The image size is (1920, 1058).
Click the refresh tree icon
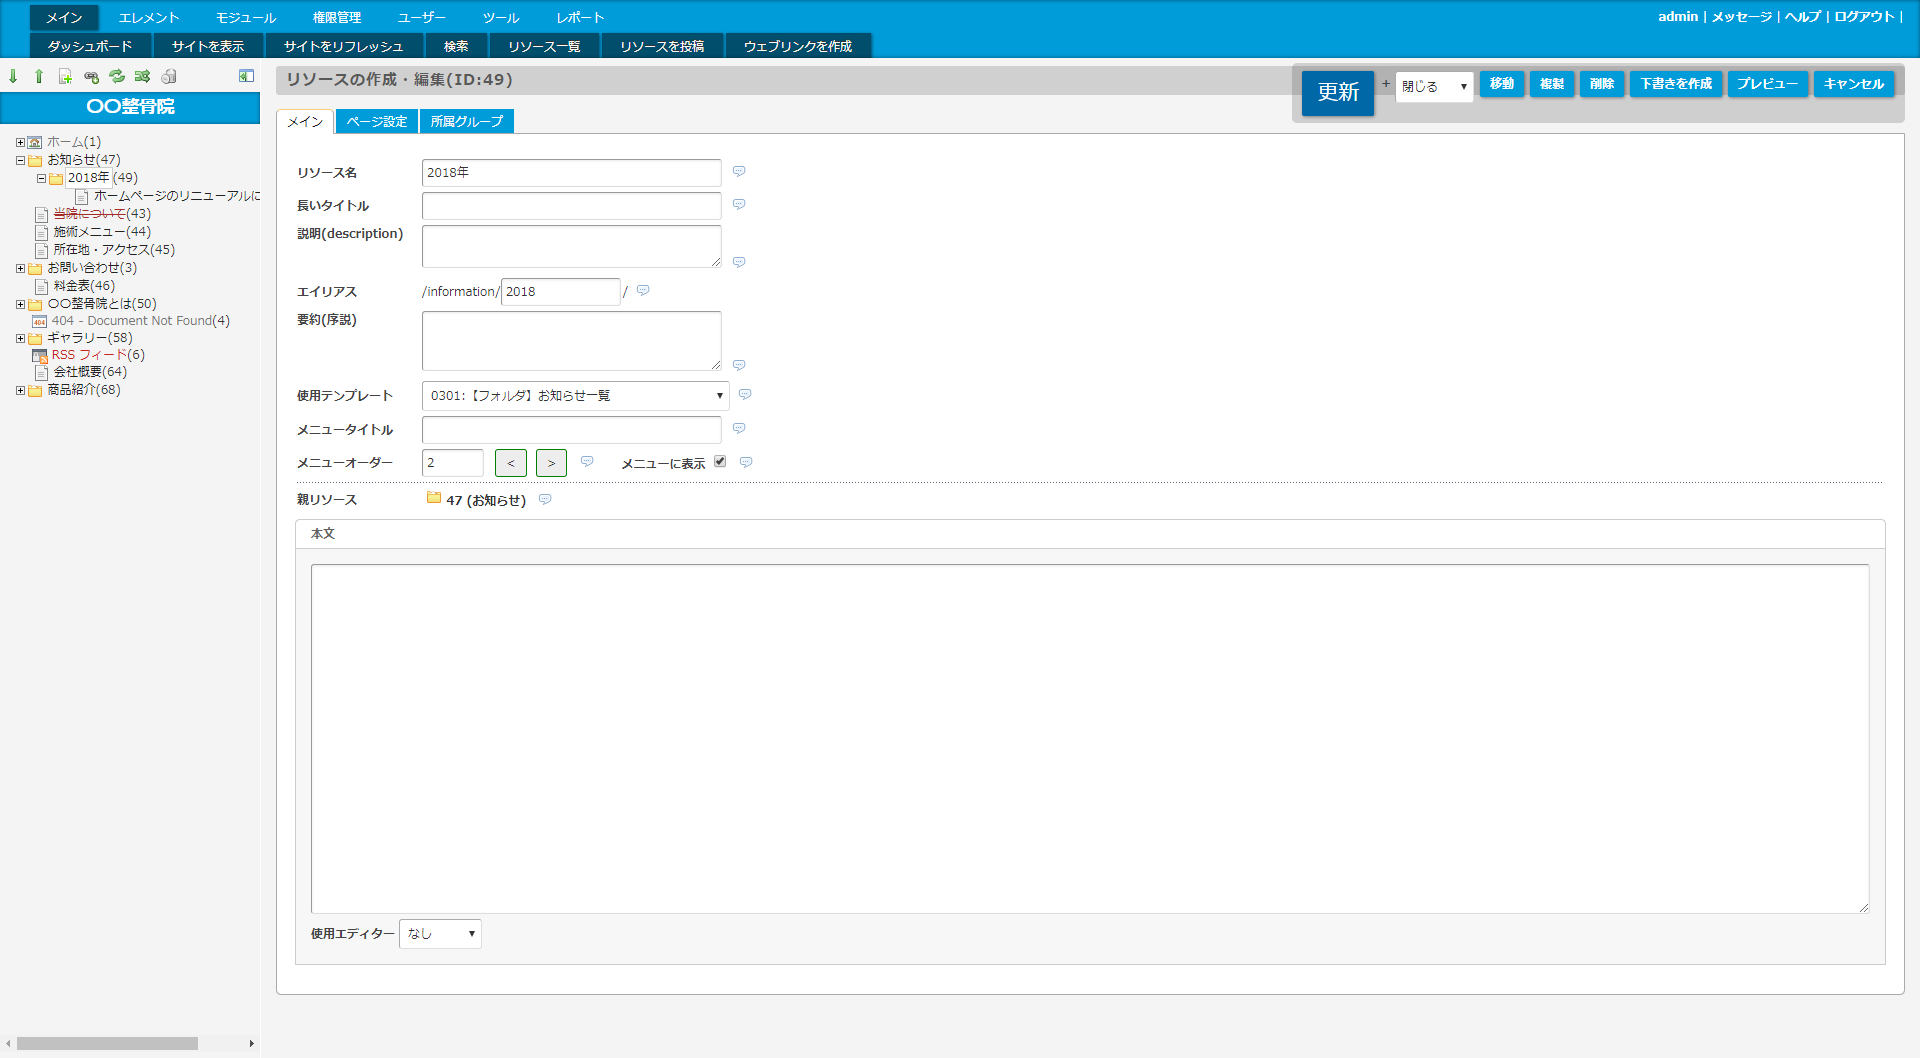tap(117, 76)
